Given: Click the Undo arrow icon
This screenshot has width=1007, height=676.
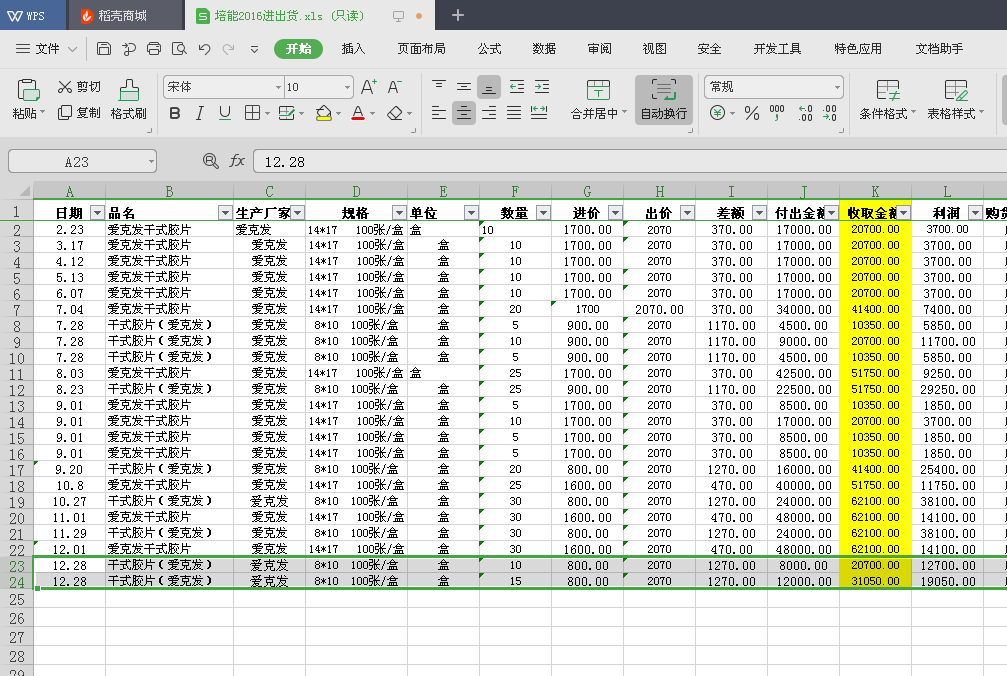Looking at the screenshot, I should click(x=205, y=48).
